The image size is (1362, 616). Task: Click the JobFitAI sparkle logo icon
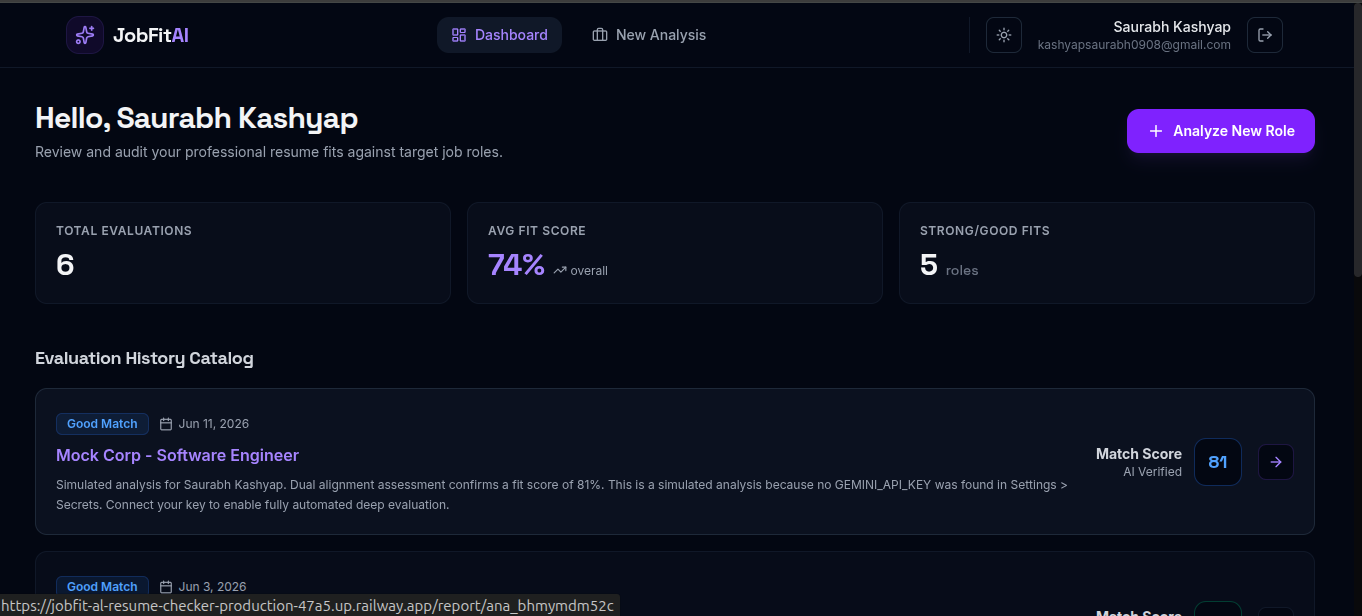tap(85, 35)
